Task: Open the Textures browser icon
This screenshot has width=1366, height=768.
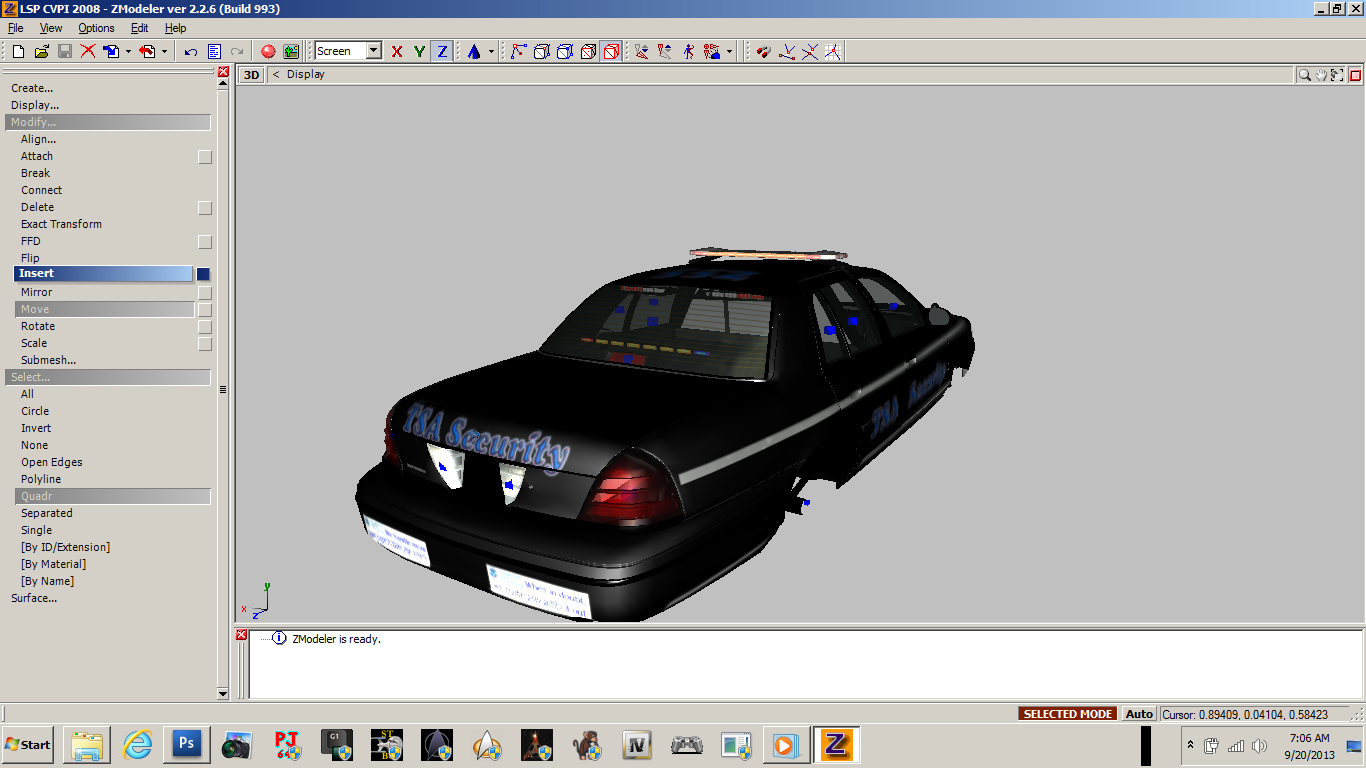Action: [x=291, y=51]
